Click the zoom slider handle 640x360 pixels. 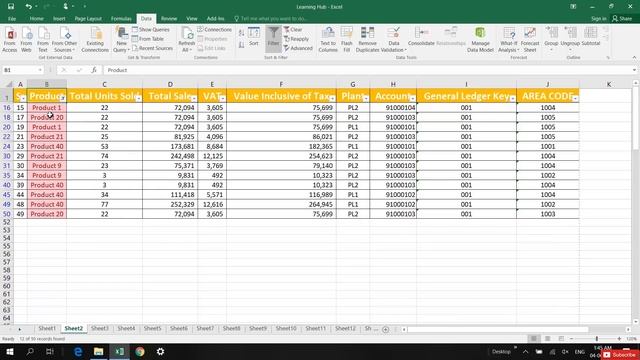[x=596, y=339]
